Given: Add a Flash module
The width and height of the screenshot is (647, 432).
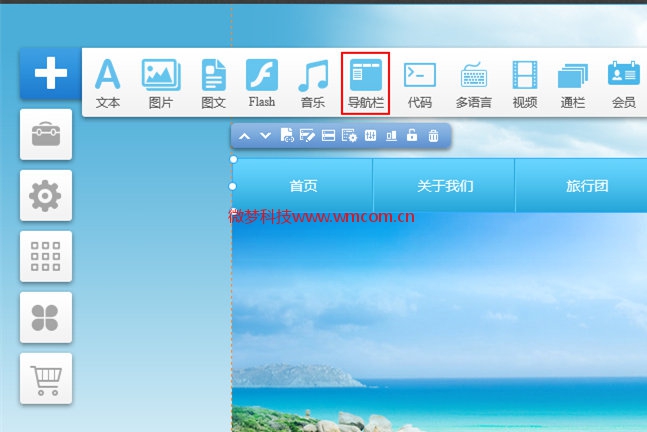Looking at the screenshot, I should click(262, 84).
